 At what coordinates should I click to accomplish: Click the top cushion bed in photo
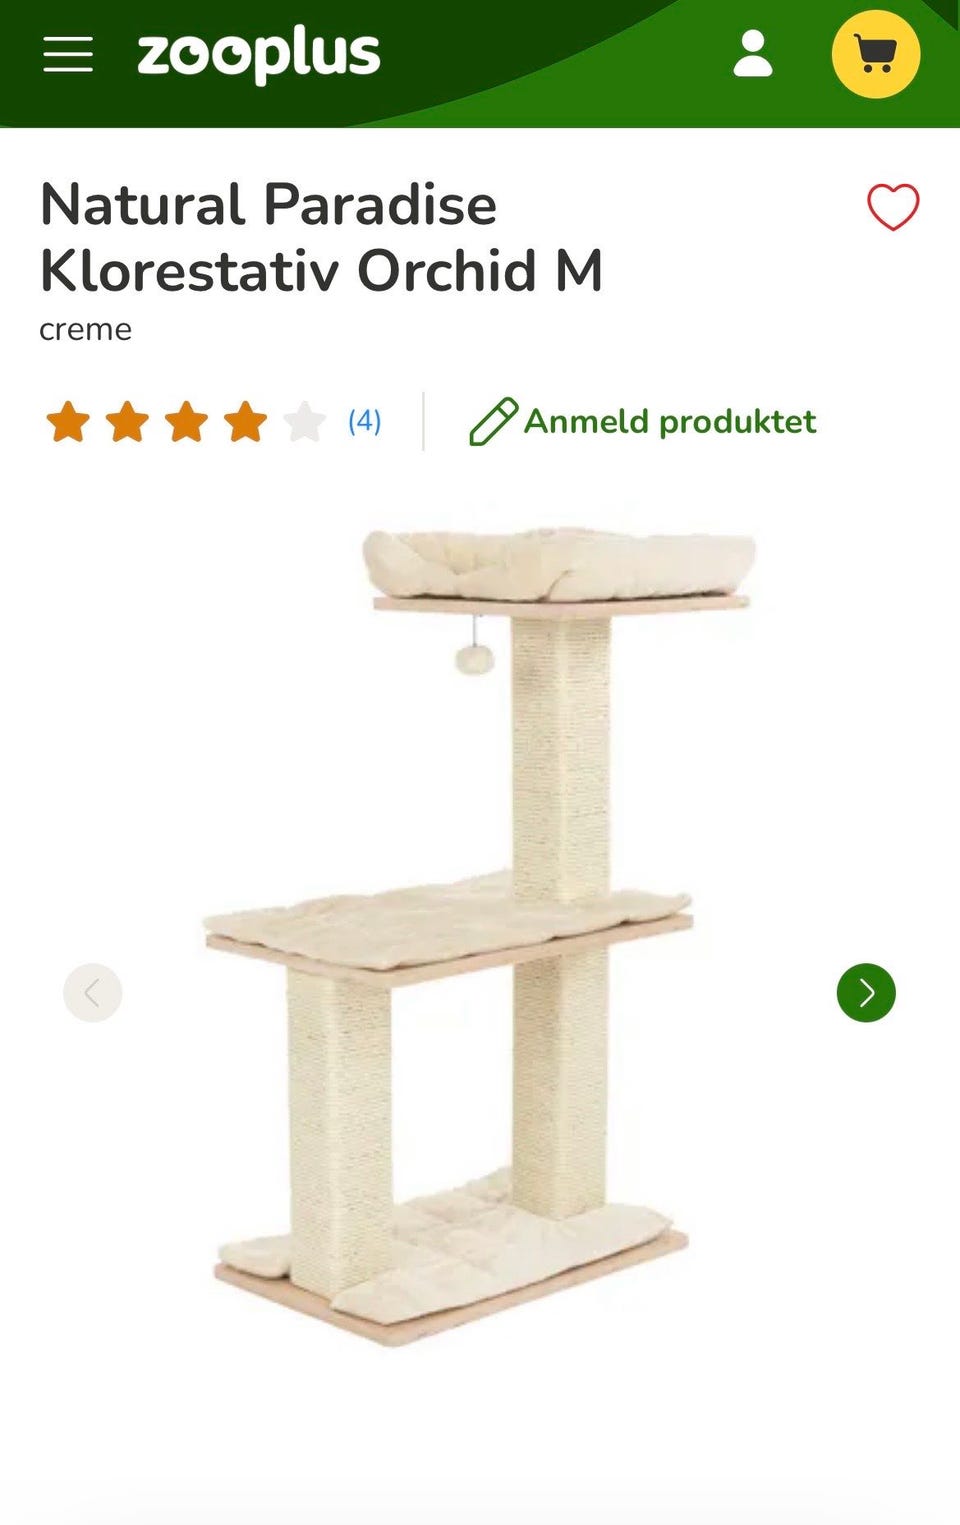(x=560, y=563)
